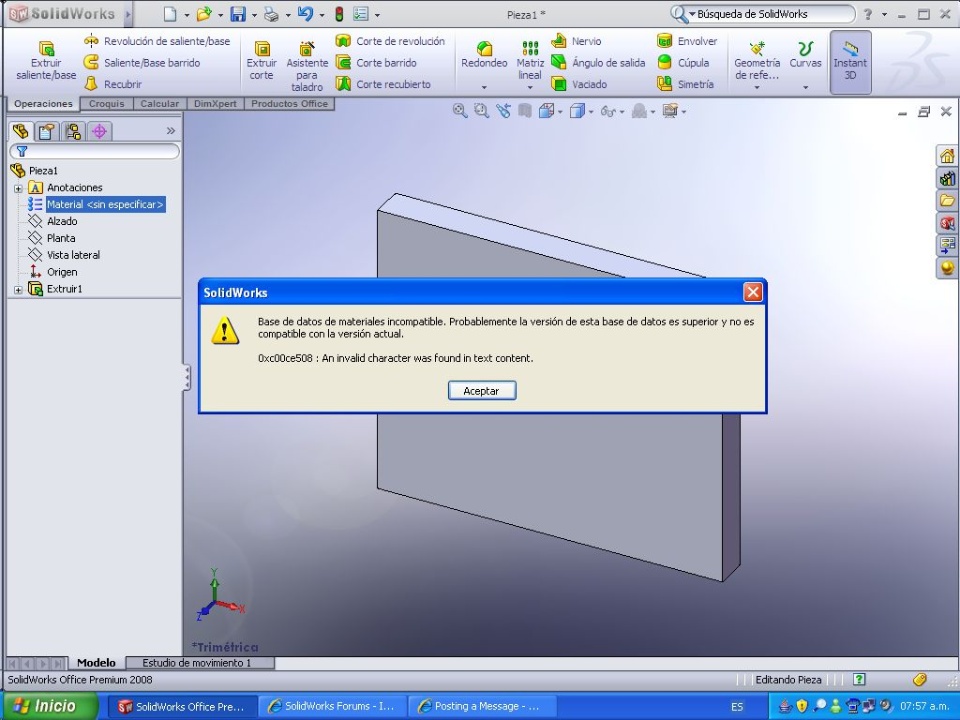The width and height of the screenshot is (960, 720).
Task: Expand the Anotaciones tree node
Action: coord(18,189)
